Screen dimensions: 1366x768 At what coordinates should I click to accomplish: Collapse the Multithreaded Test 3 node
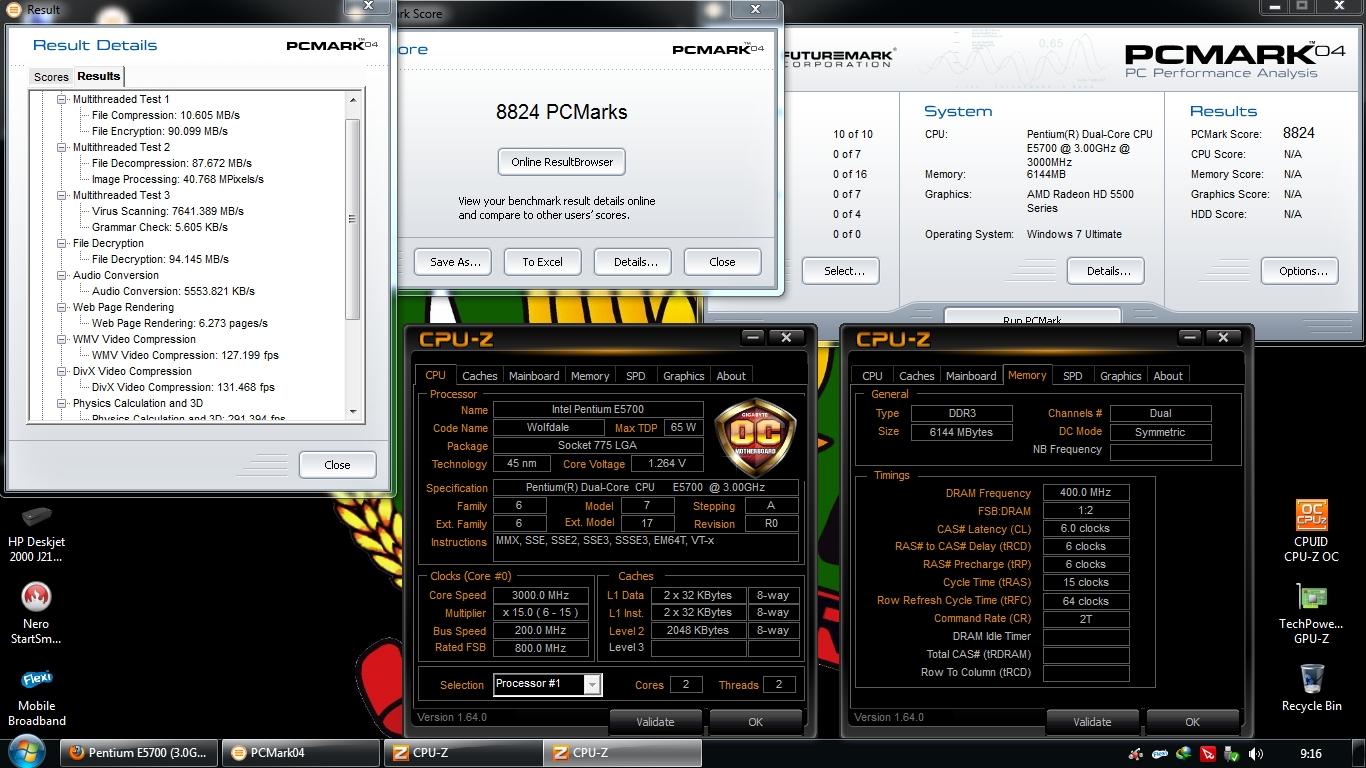[62, 195]
